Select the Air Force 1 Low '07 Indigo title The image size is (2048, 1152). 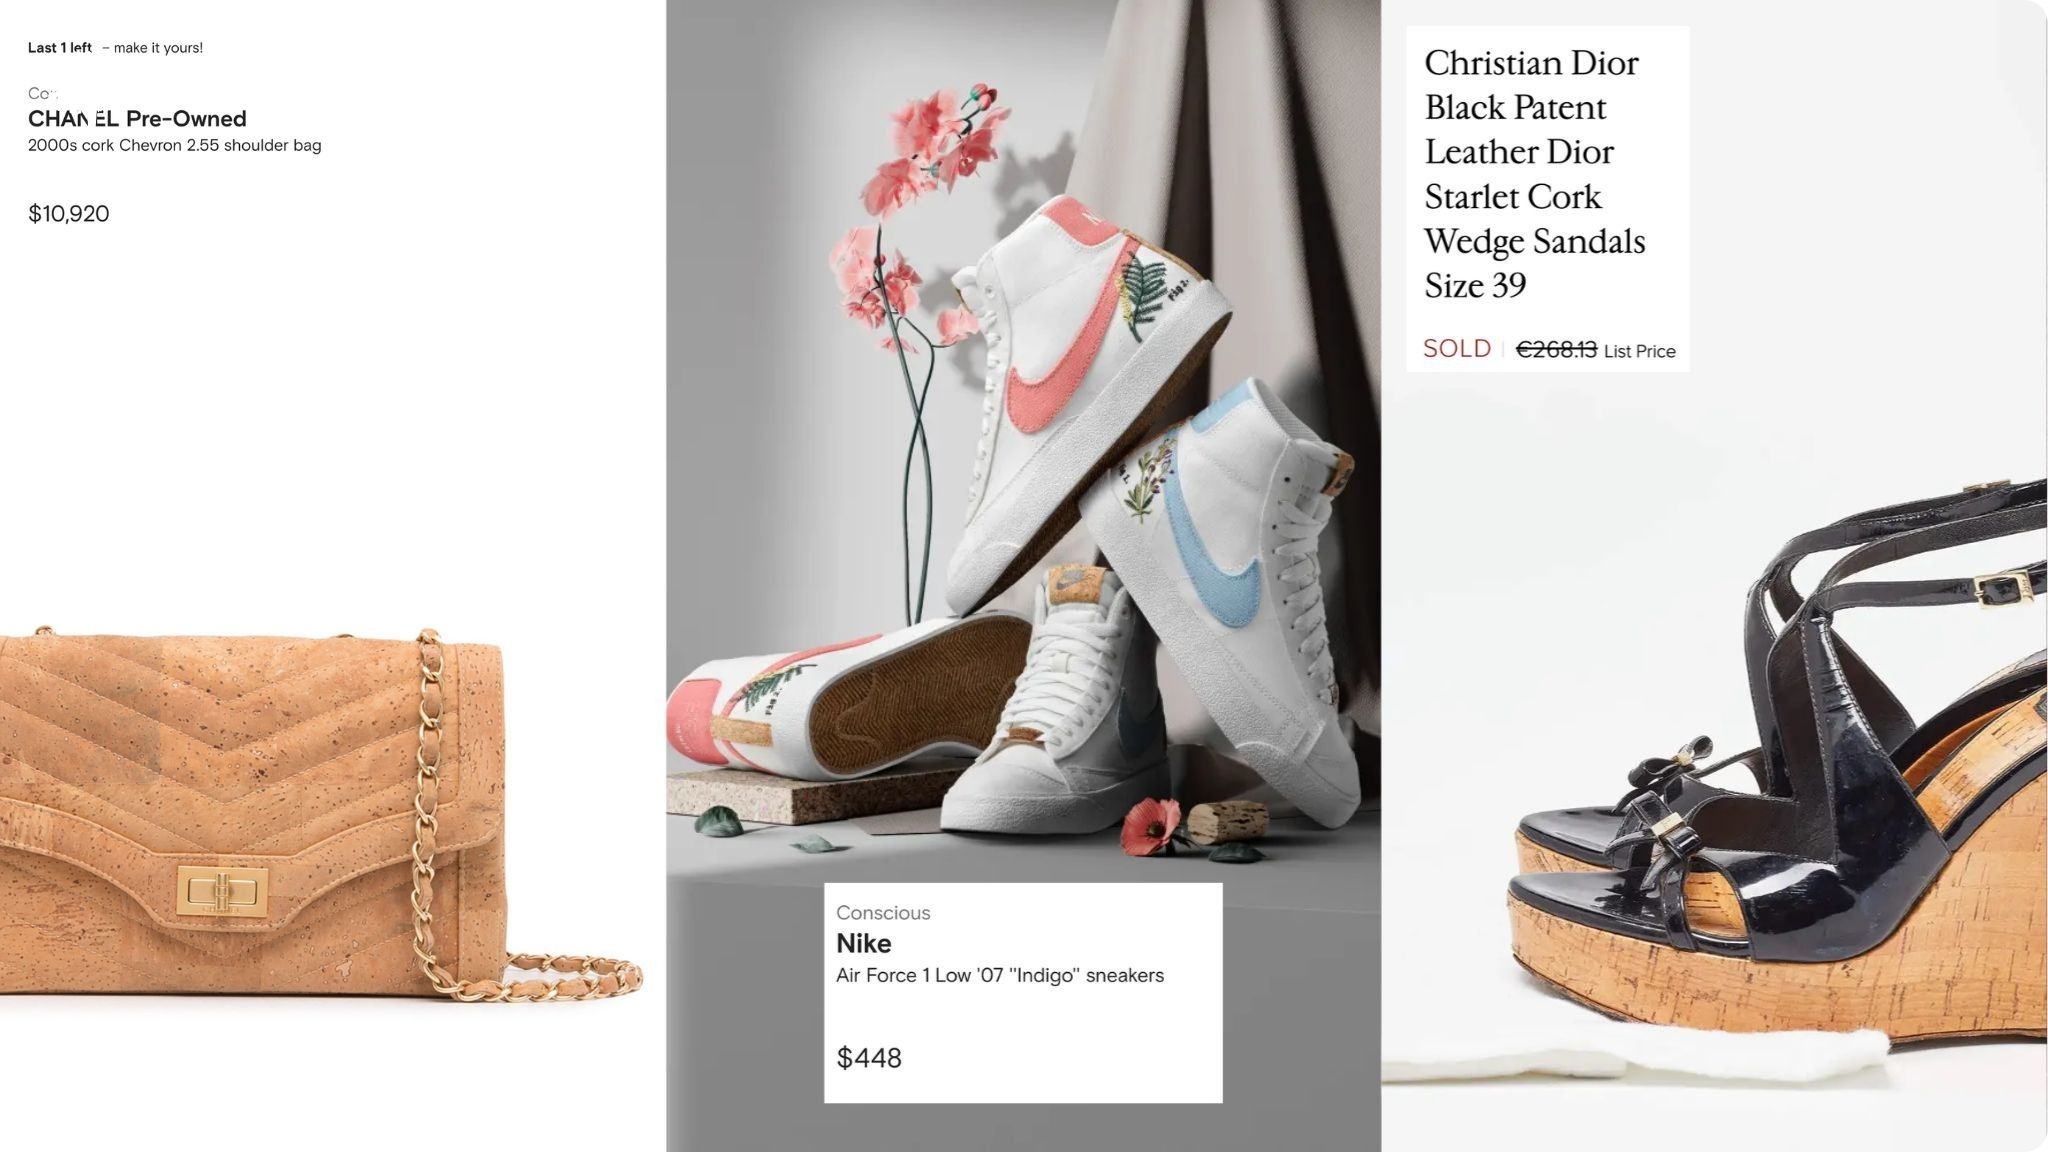[1000, 975]
